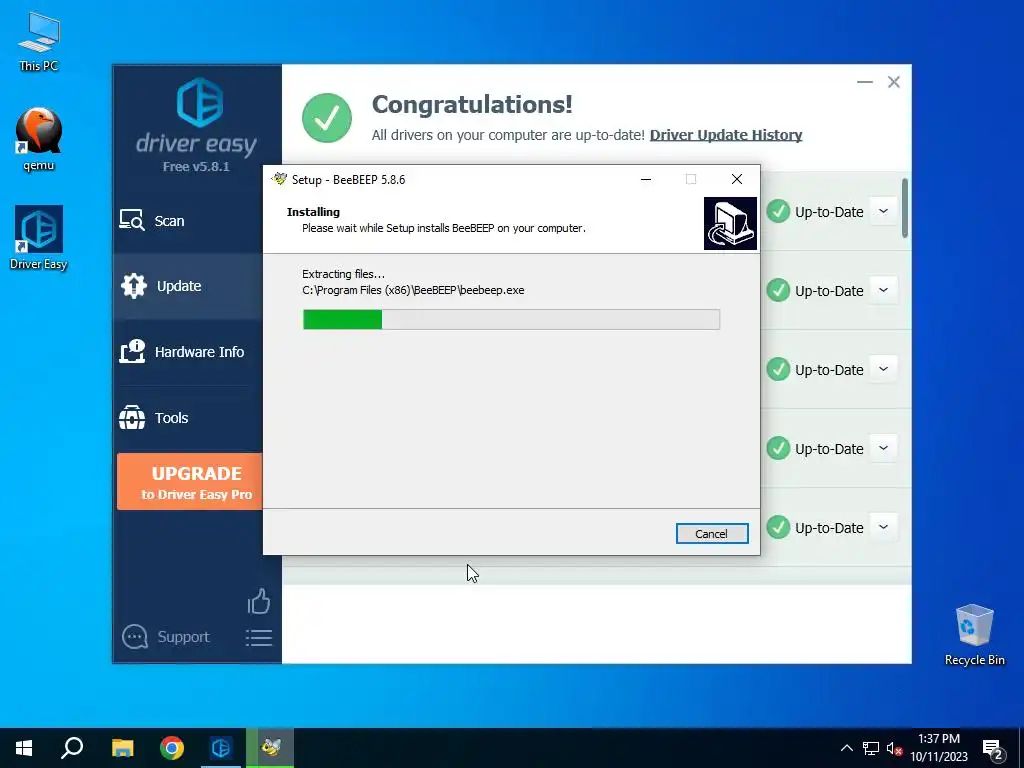Screen dimensions: 1024x768
Task: Click the muted volume tray icon
Action: point(895,748)
